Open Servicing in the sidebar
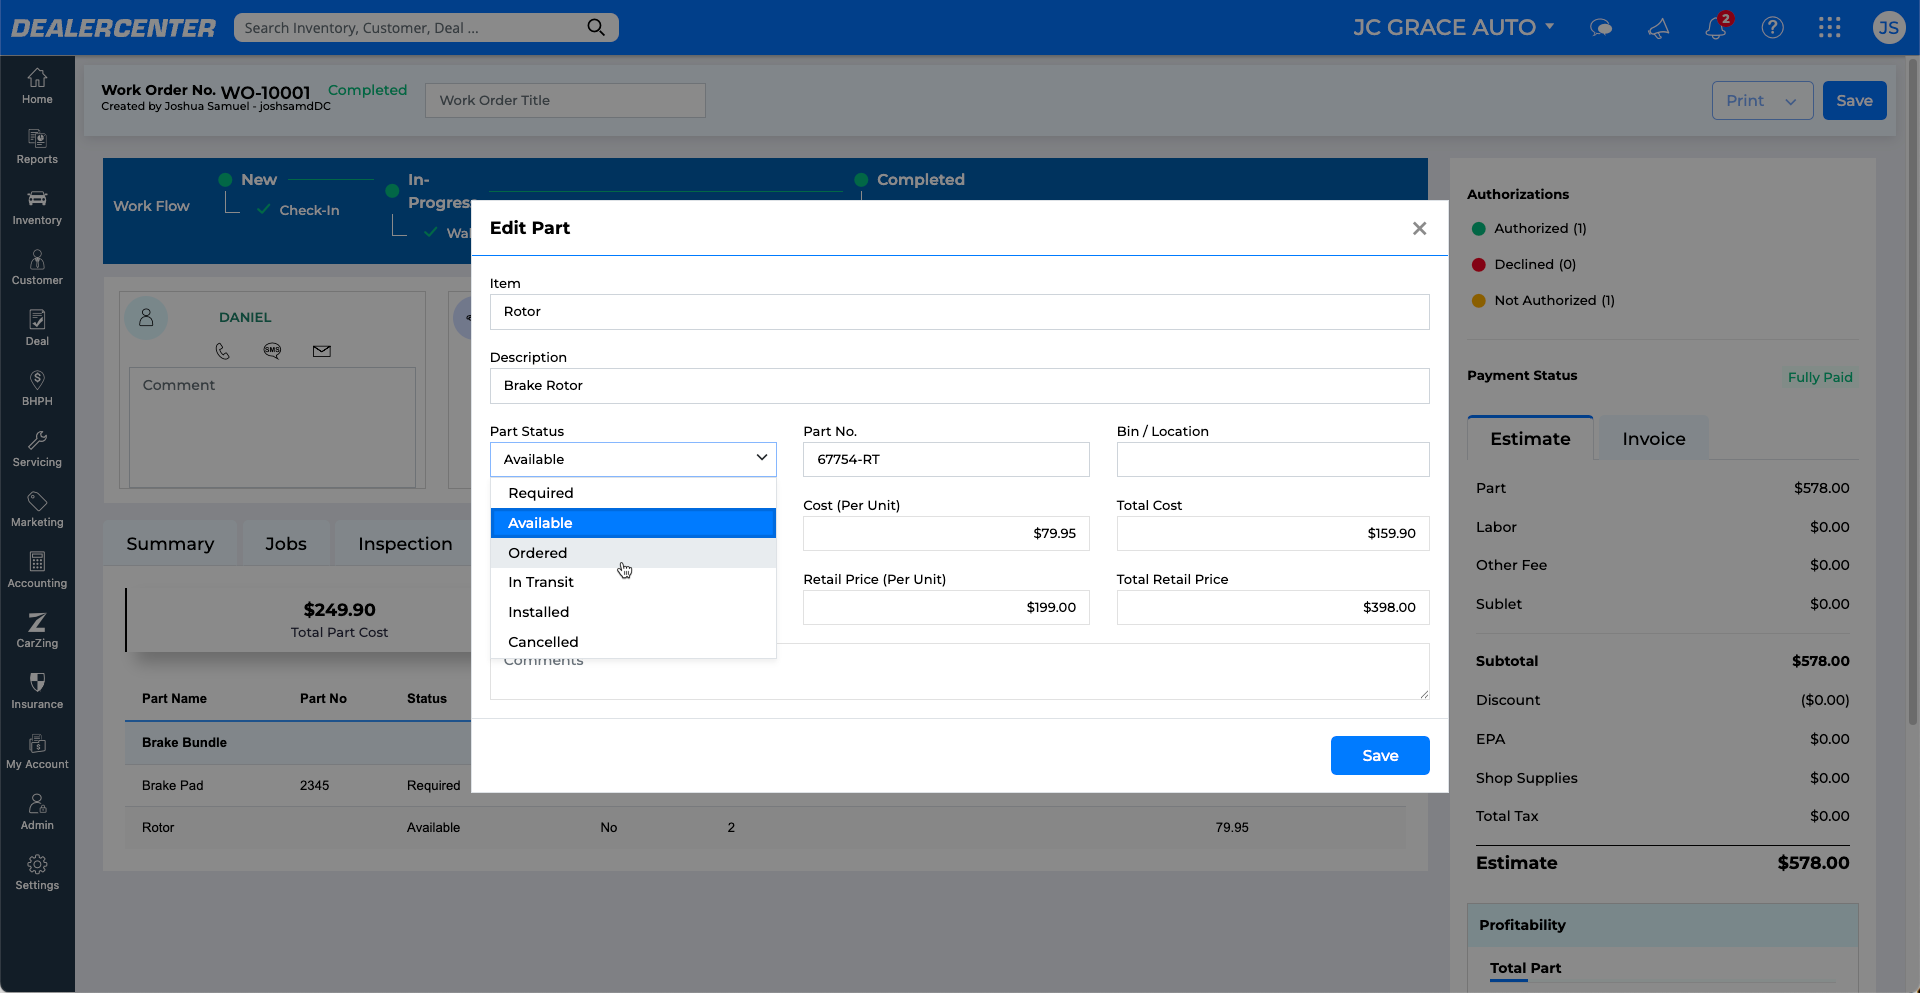 click(37, 449)
